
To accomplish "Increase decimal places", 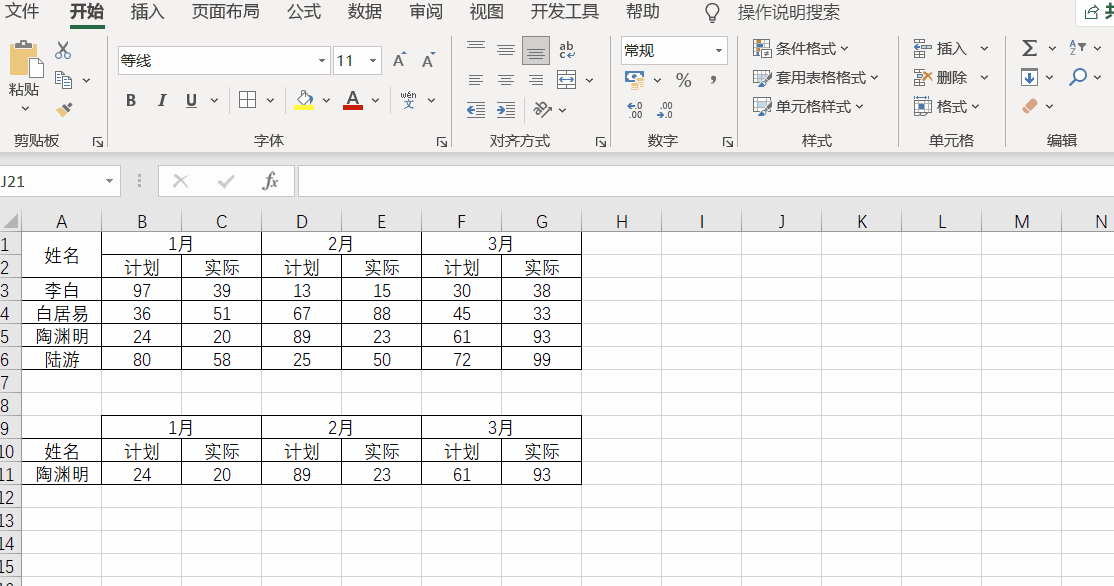I will coord(634,109).
